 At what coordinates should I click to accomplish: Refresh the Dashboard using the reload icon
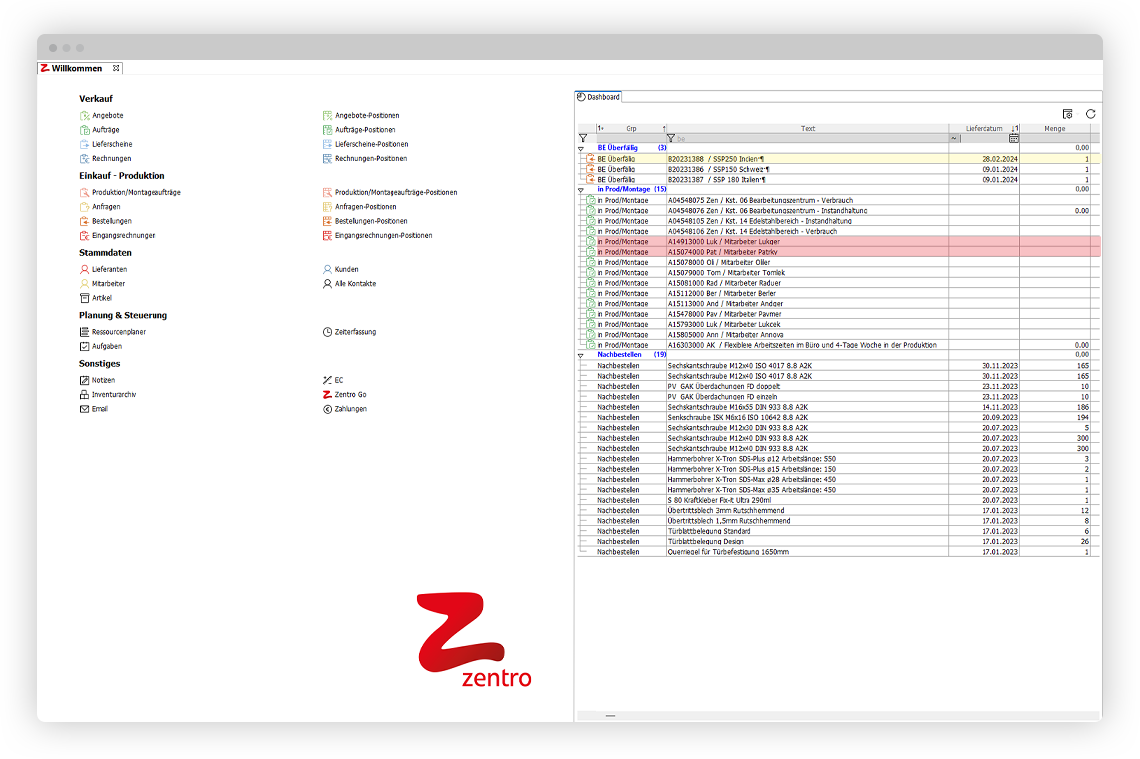(1089, 114)
